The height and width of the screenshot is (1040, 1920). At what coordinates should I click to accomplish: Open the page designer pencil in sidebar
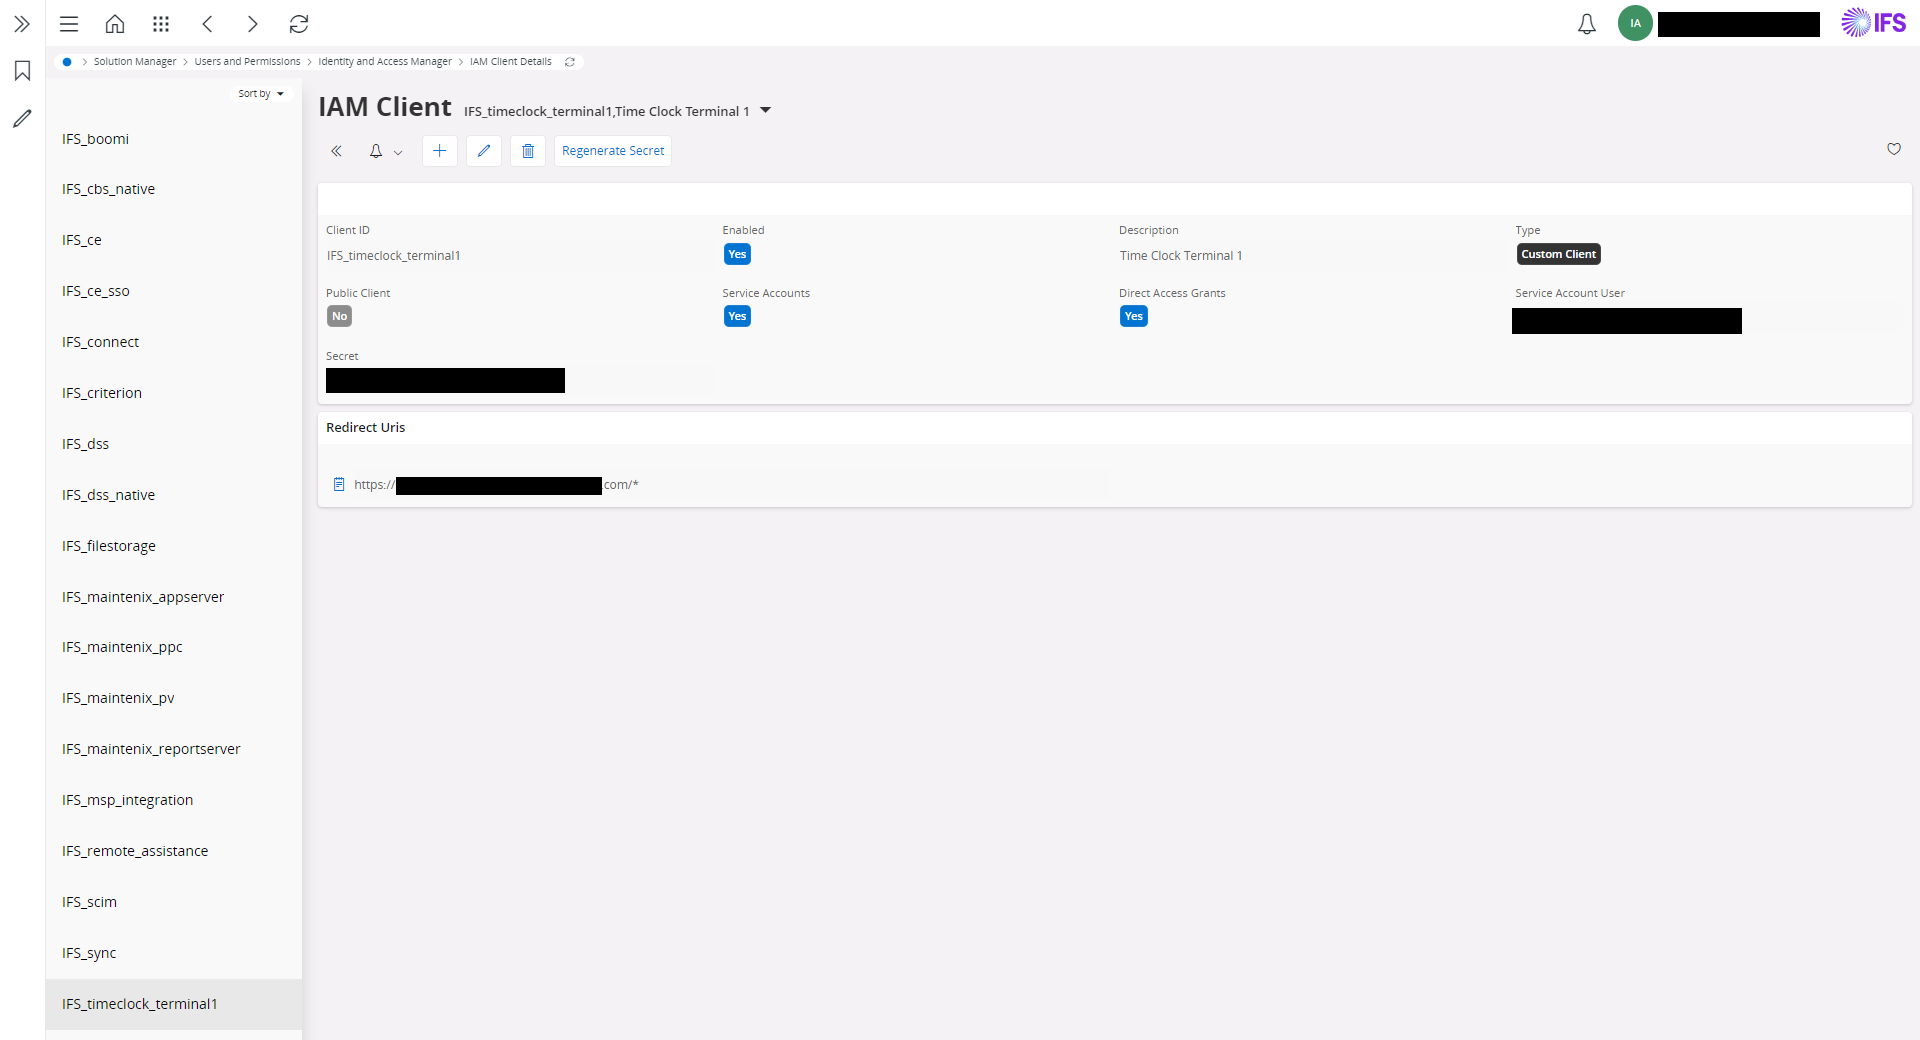pyautogui.click(x=22, y=119)
